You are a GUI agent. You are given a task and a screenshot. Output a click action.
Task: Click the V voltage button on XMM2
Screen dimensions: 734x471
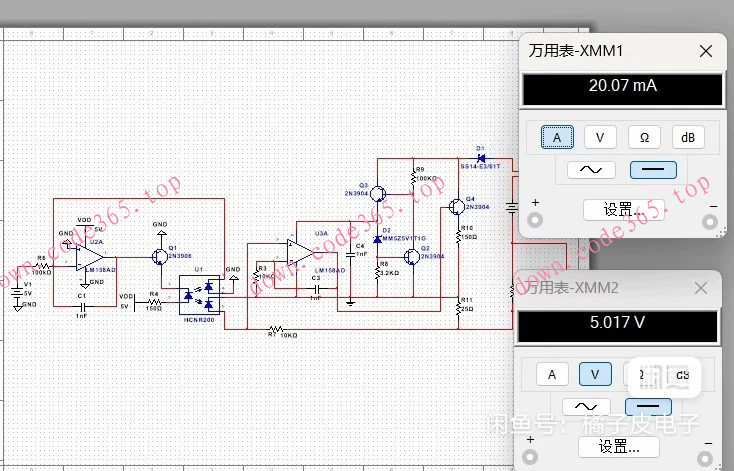(594, 374)
